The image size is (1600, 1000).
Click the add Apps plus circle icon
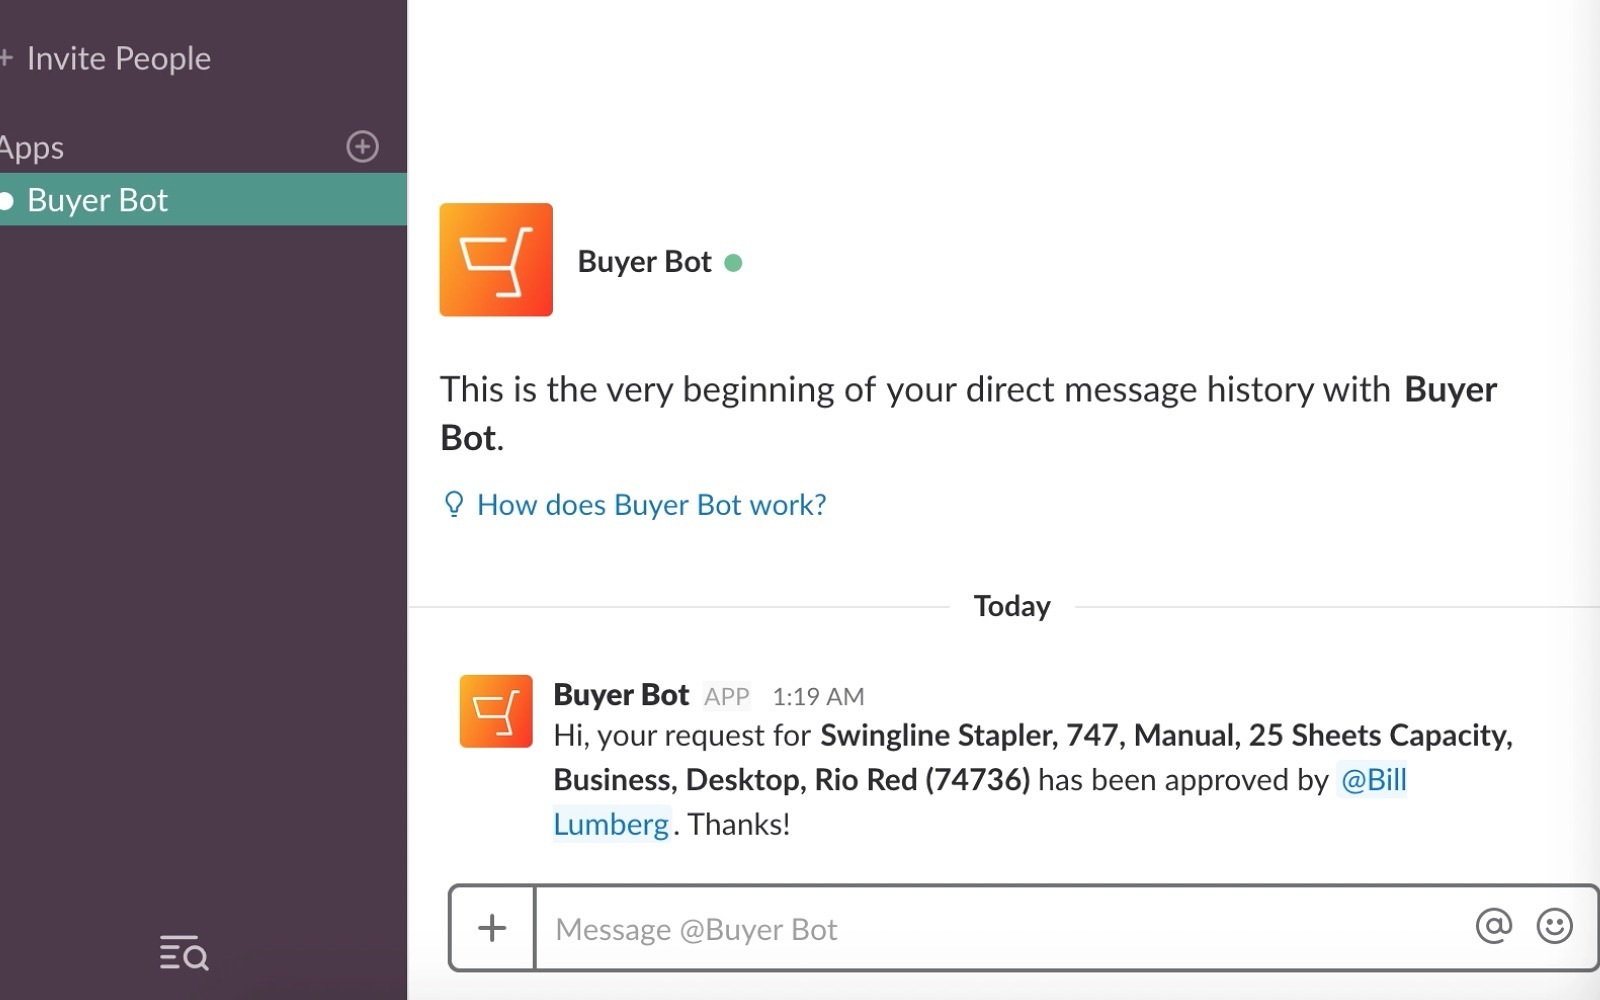[x=362, y=147]
